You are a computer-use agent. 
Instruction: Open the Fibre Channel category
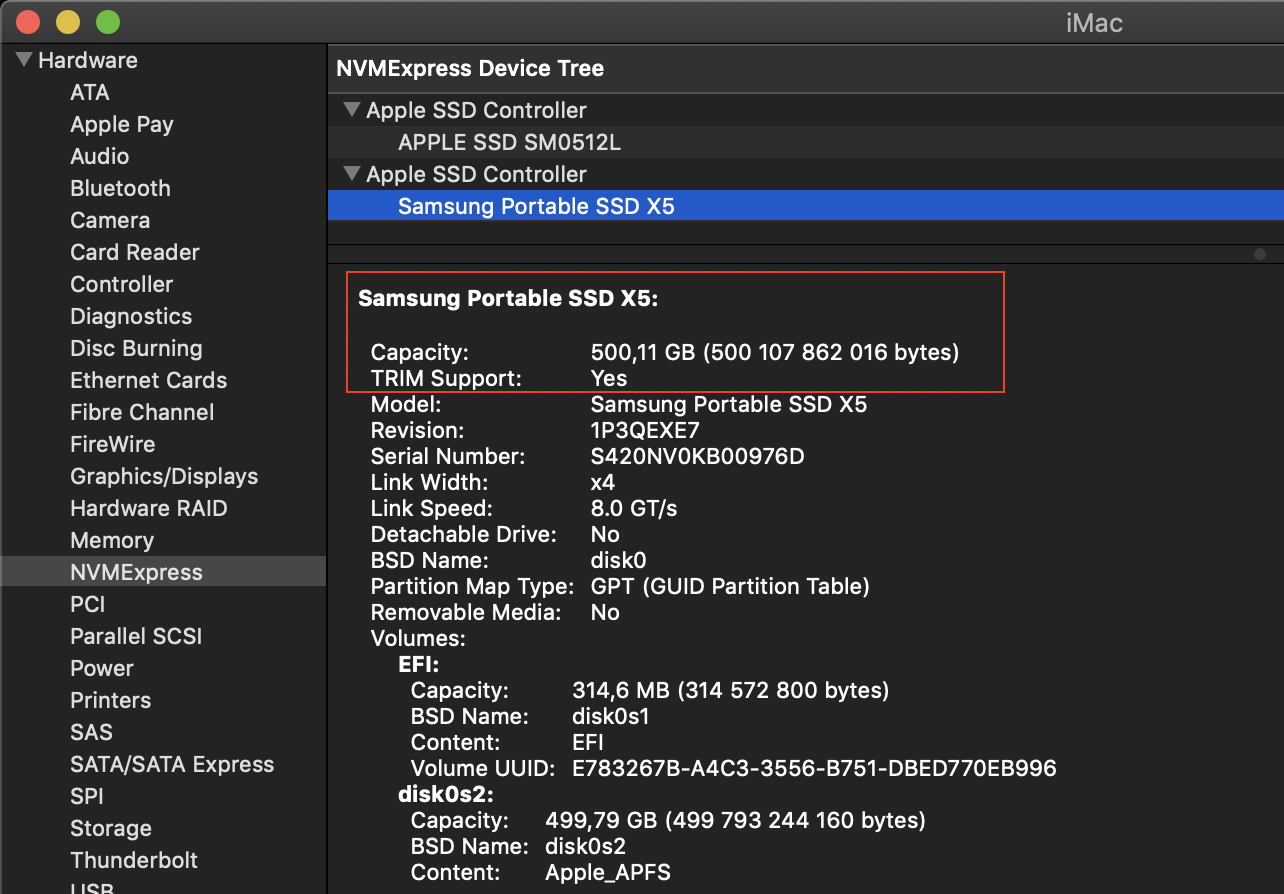click(x=142, y=412)
